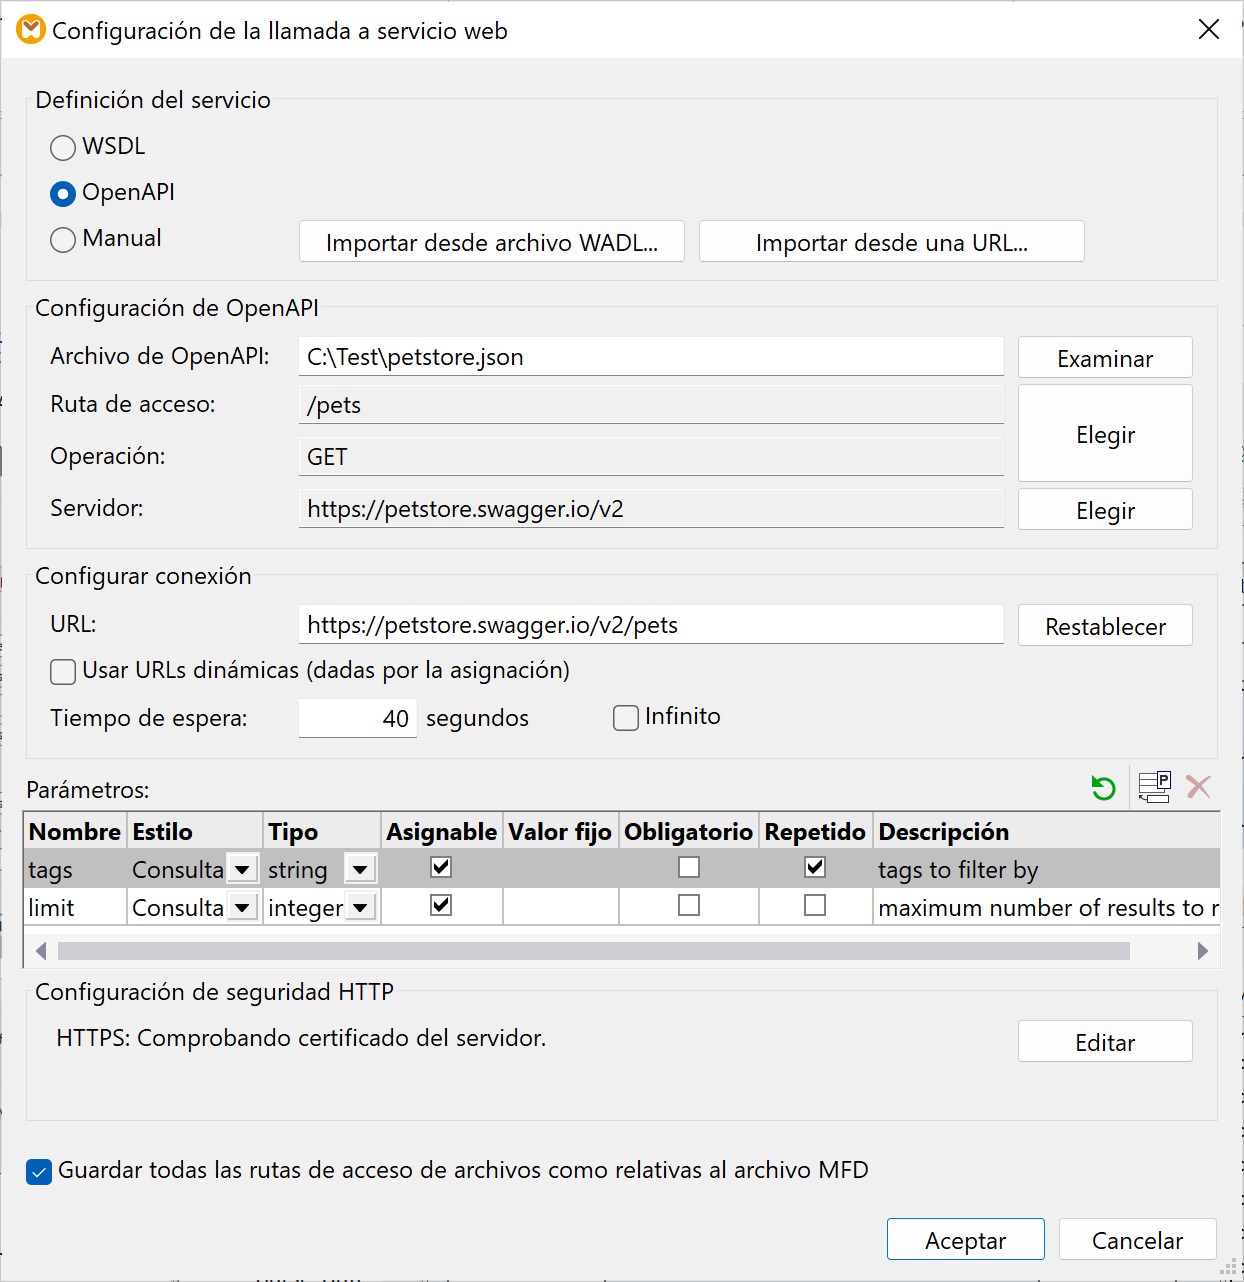Click the red delete parameter icon
Image resolution: width=1244 pixels, height=1282 pixels.
[x=1198, y=787]
